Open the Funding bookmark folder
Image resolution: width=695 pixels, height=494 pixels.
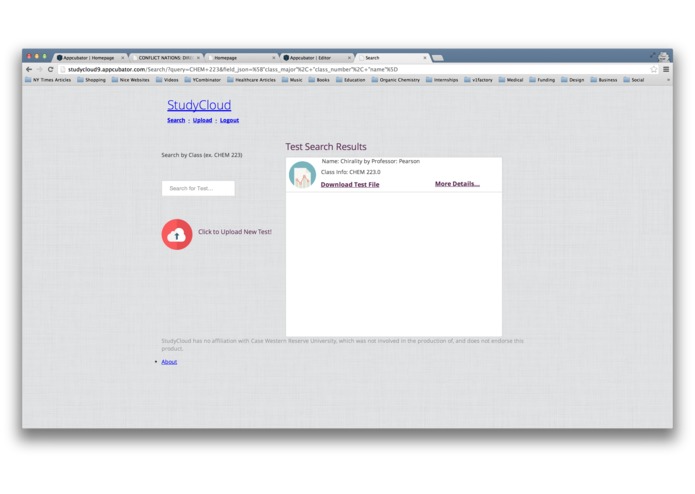(x=542, y=80)
